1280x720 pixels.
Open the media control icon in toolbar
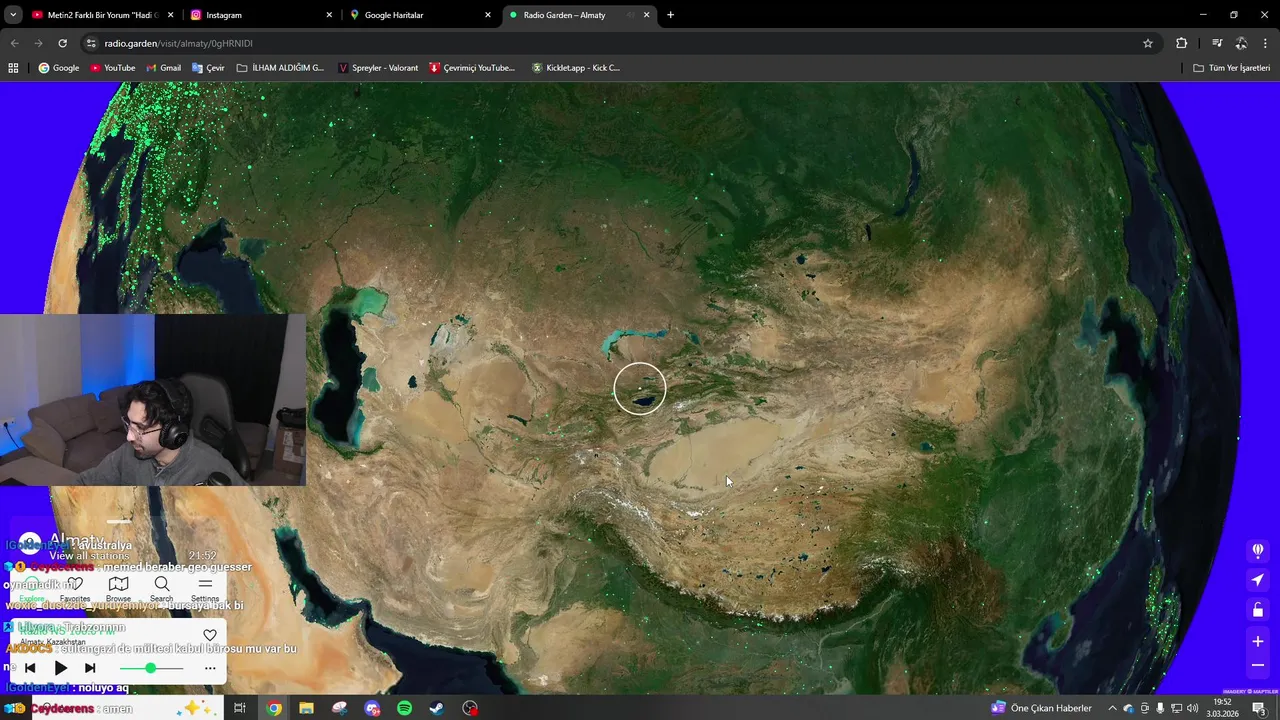point(1217,43)
